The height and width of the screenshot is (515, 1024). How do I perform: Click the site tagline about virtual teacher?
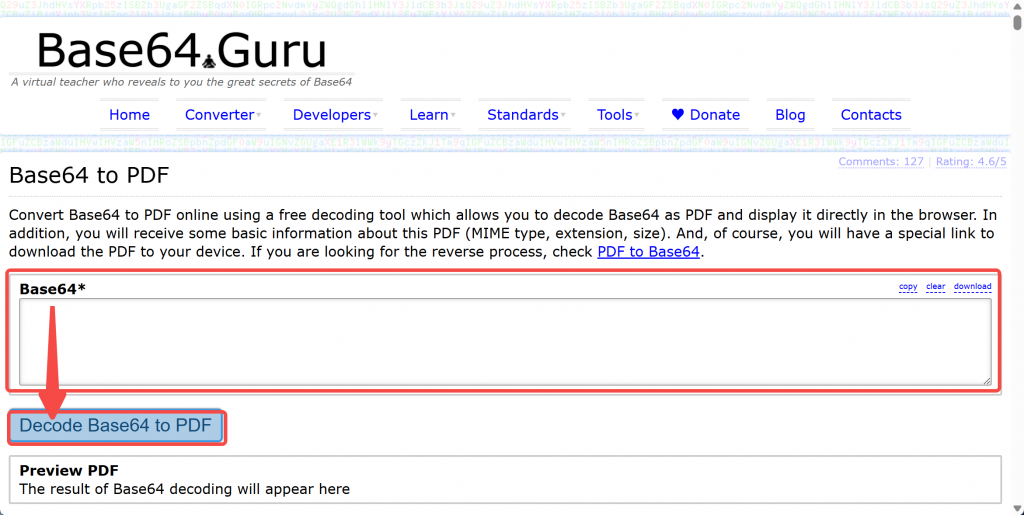pyautogui.click(x=182, y=82)
